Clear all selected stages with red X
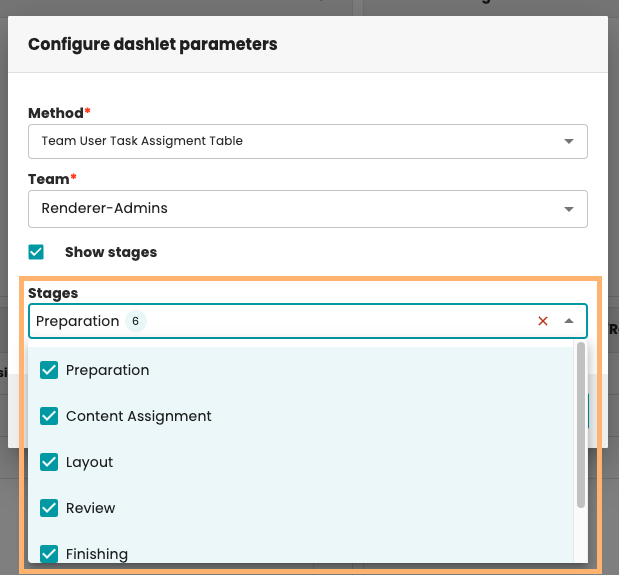 coord(543,321)
